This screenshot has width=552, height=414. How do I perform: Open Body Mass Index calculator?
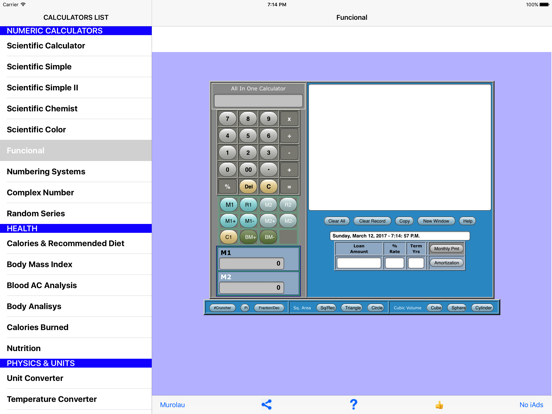(x=76, y=264)
